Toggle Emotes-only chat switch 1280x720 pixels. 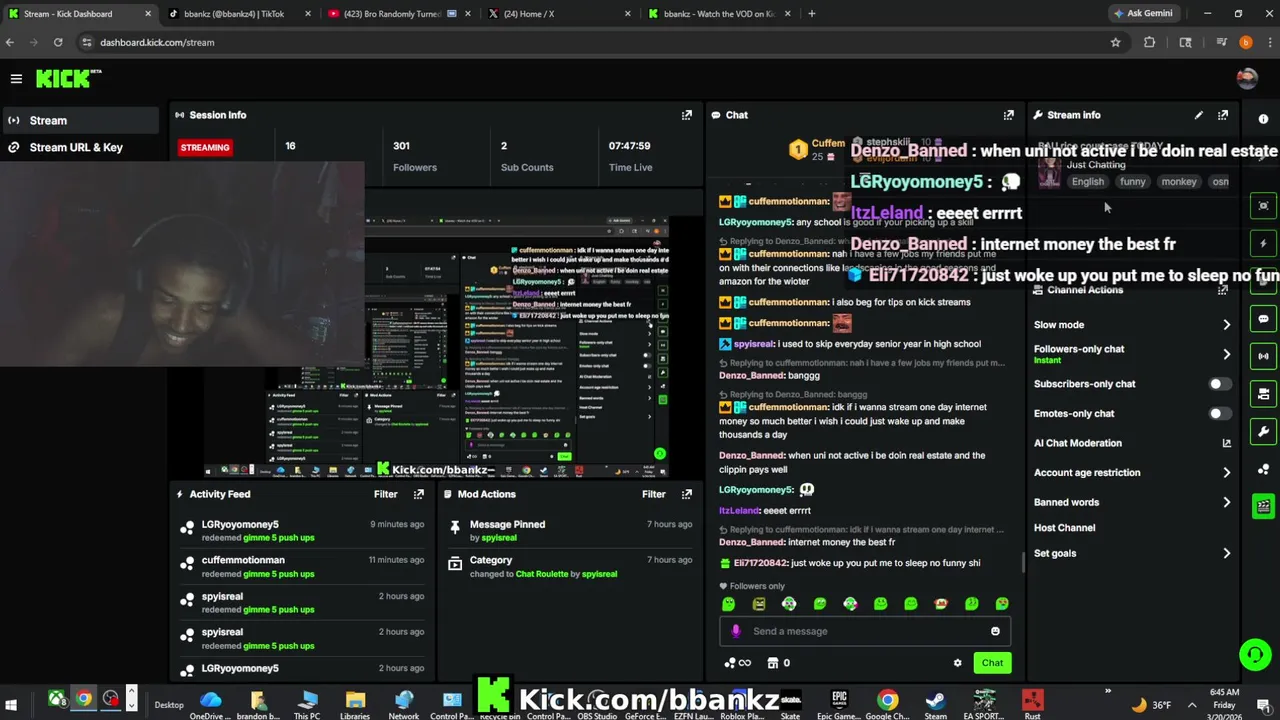pyautogui.click(x=1219, y=413)
